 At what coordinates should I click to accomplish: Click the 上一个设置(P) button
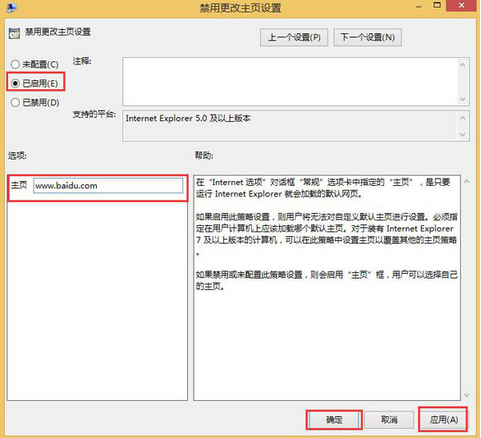294,37
